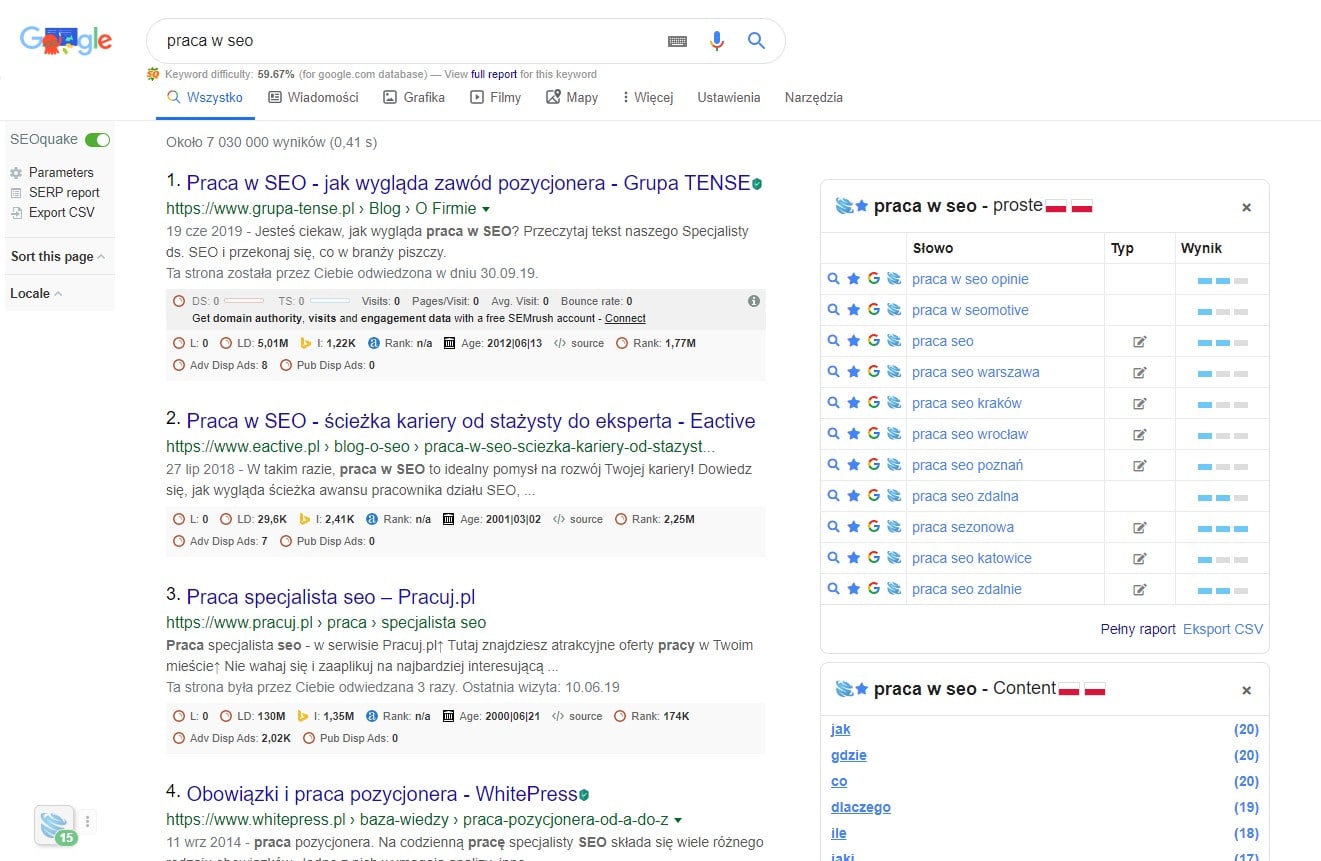1321x861 pixels.
Task: Open 'Praca specjalista seo – Pracuj.pl' result
Action: pyautogui.click(x=330, y=597)
